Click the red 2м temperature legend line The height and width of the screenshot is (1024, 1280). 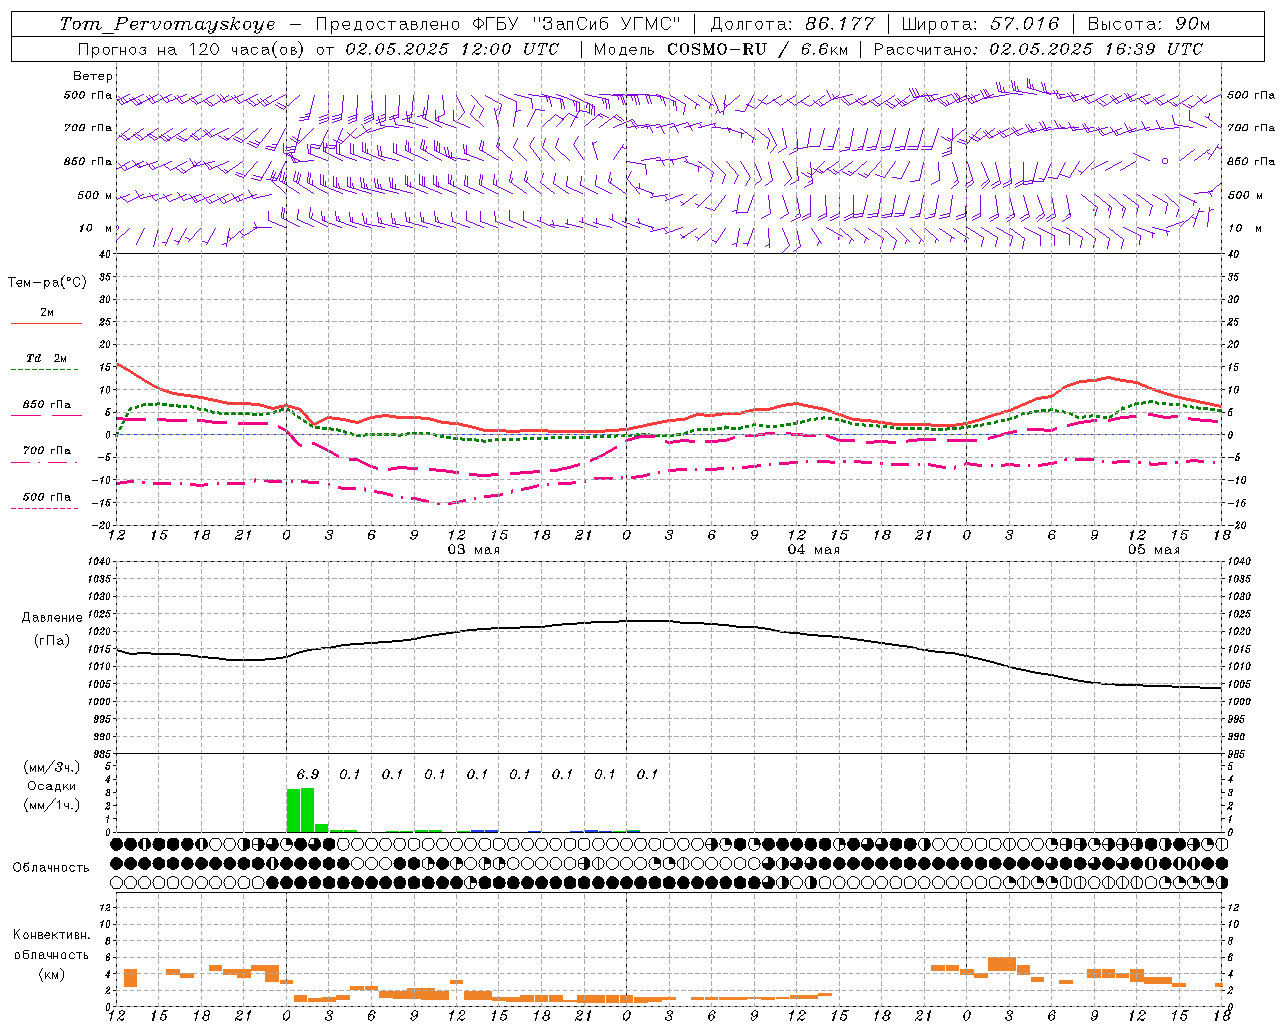coord(46,323)
